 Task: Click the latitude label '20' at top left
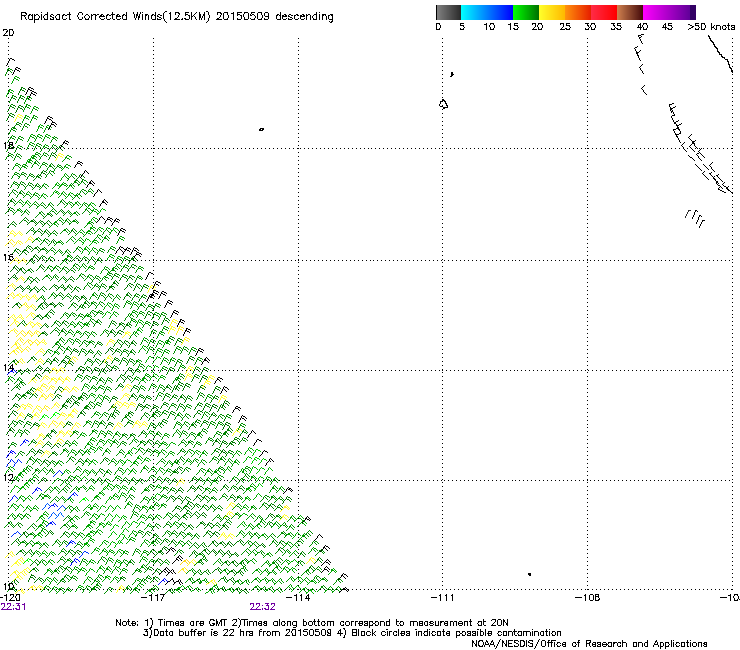pyautogui.click(x=8, y=33)
